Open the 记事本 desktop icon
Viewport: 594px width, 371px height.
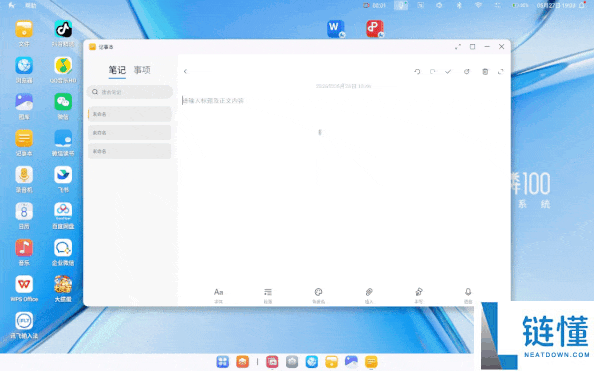tap(24, 142)
